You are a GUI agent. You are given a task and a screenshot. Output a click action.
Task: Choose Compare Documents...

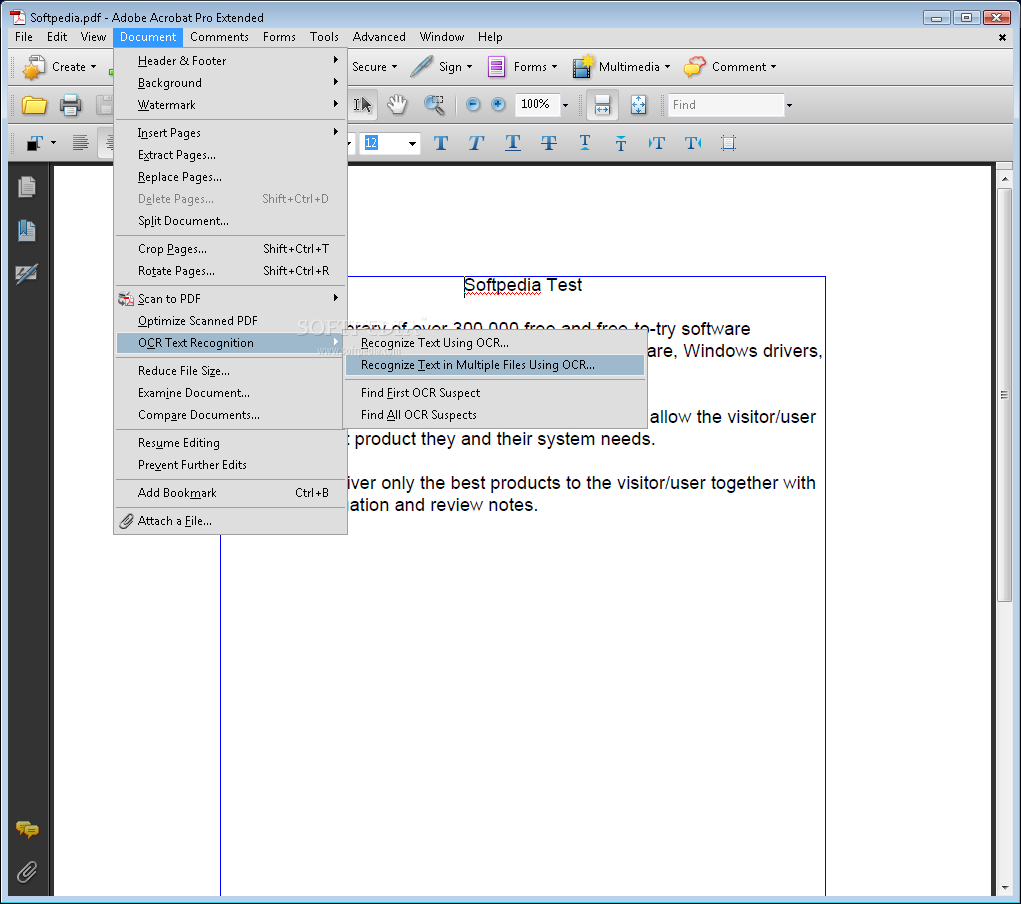(x=231, y=415)
